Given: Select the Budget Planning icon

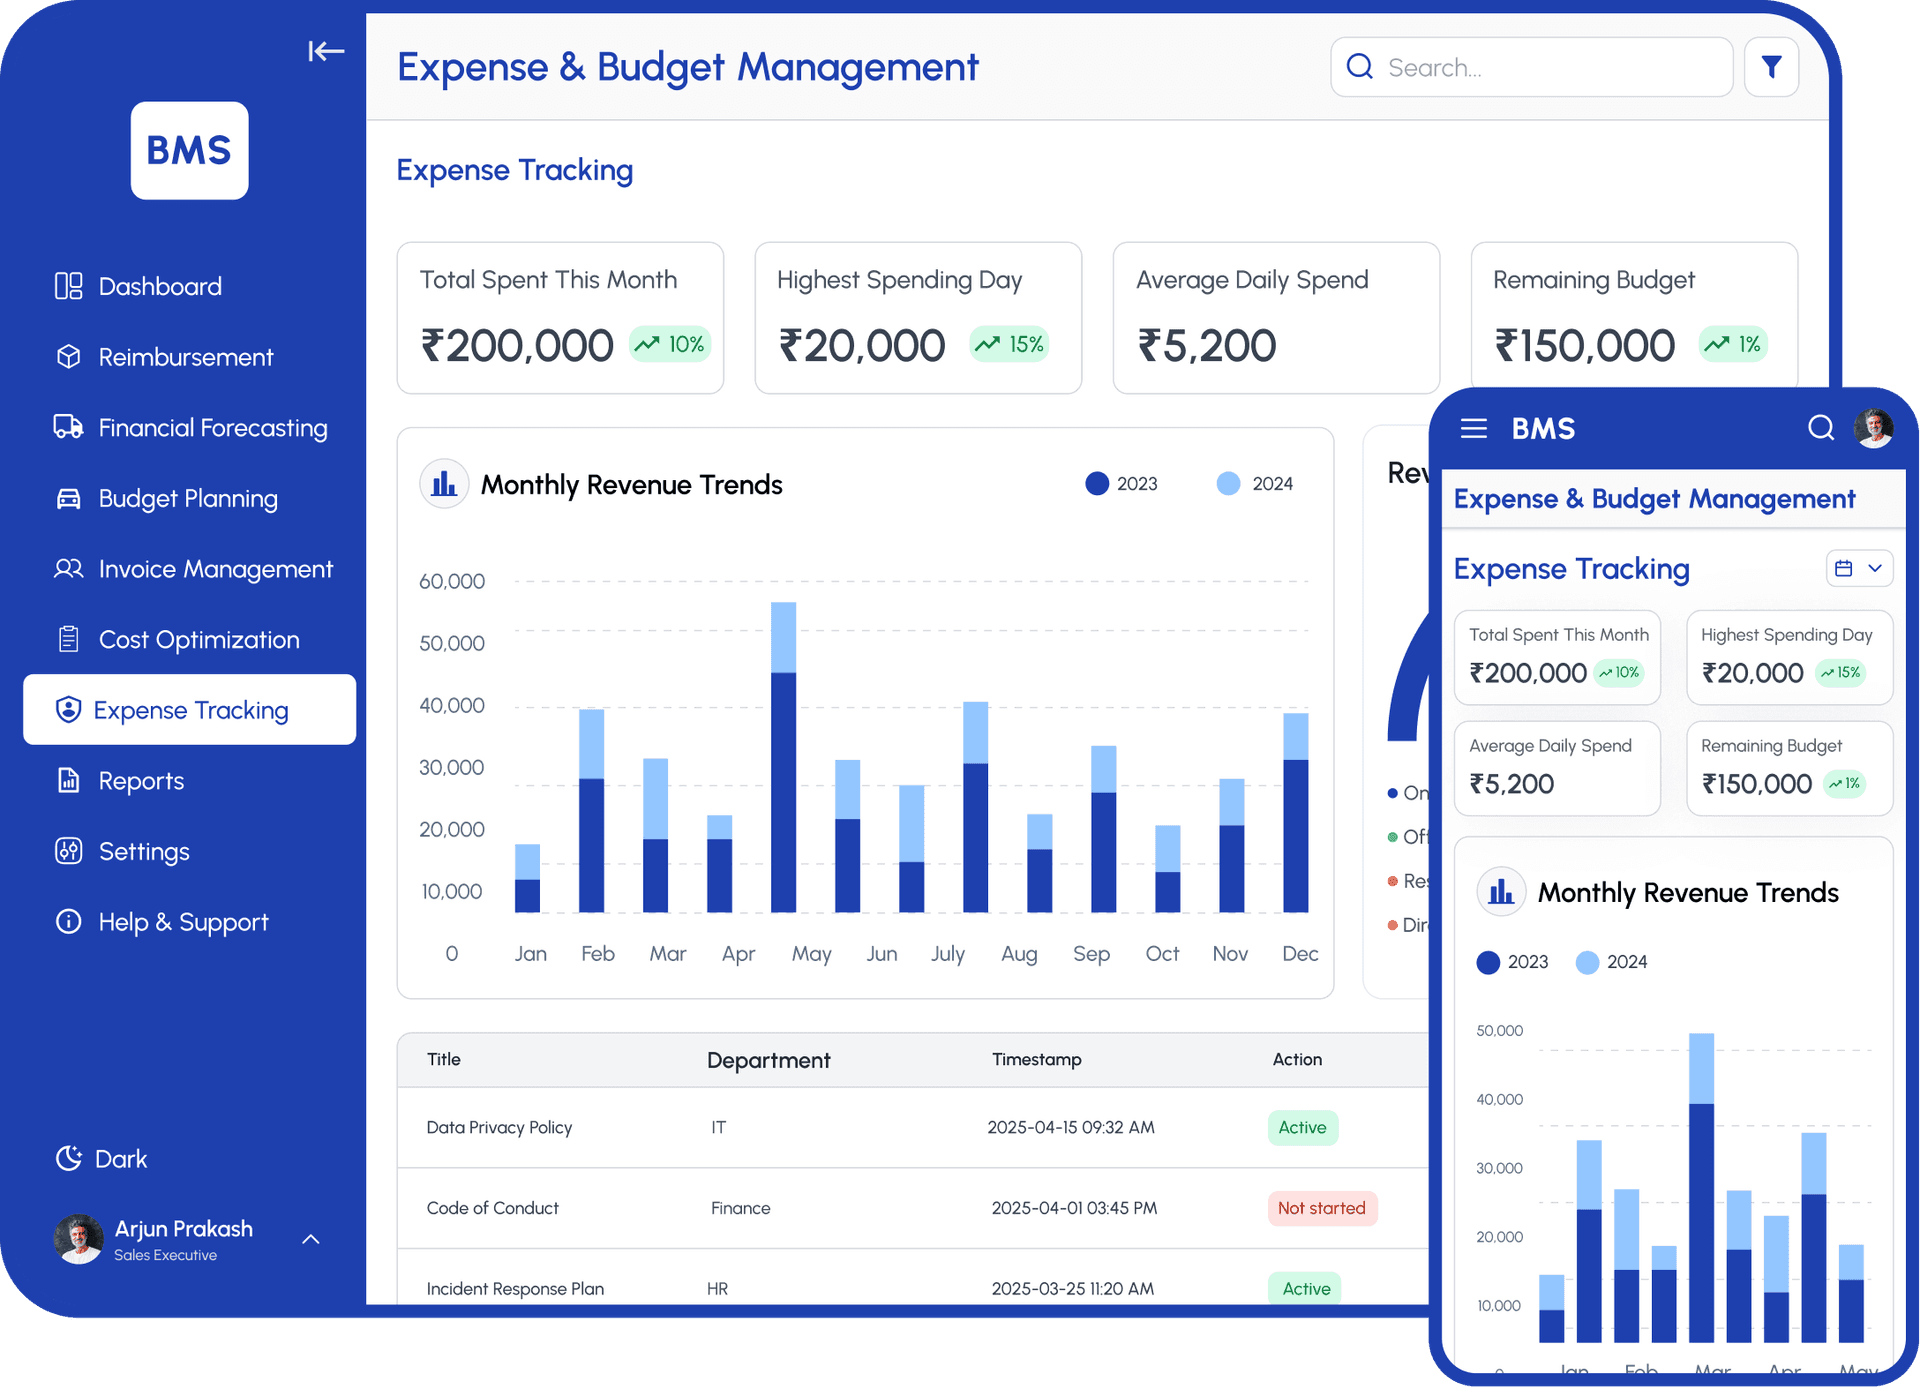Looking at the screenshot, I should point(68,498).
